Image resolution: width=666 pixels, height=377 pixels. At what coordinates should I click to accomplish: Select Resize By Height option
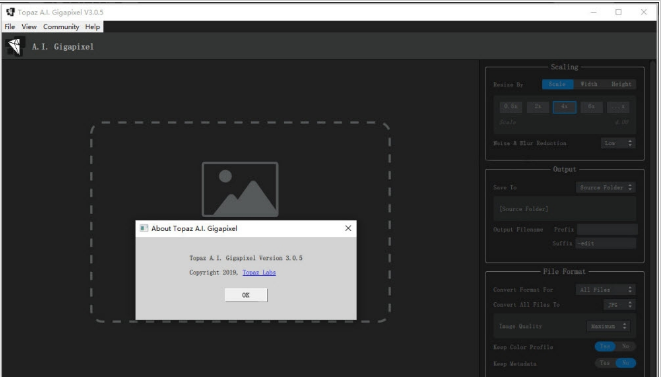click(621, 84)
